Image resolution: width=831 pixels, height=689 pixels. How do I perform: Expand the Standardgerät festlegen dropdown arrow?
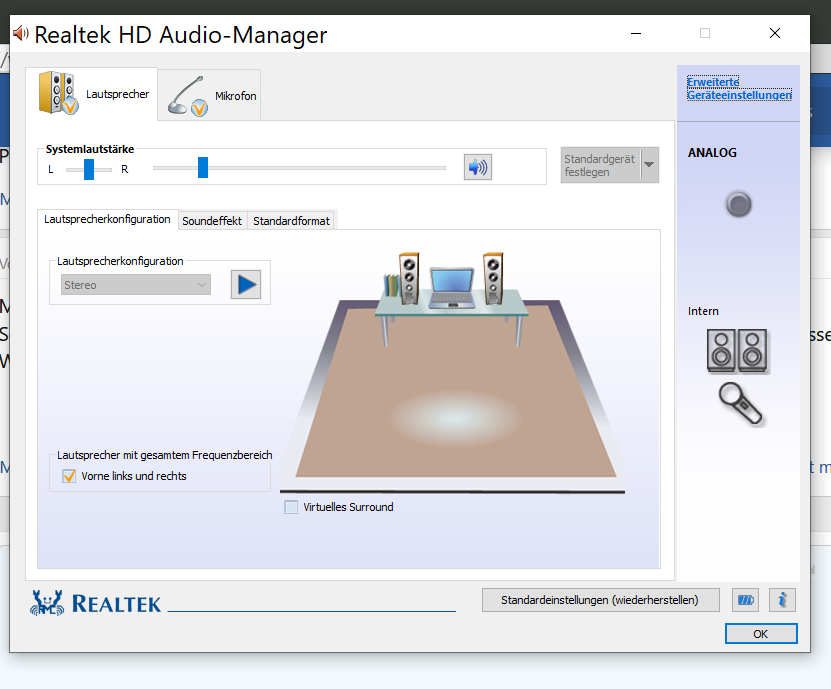click(649, 165)
